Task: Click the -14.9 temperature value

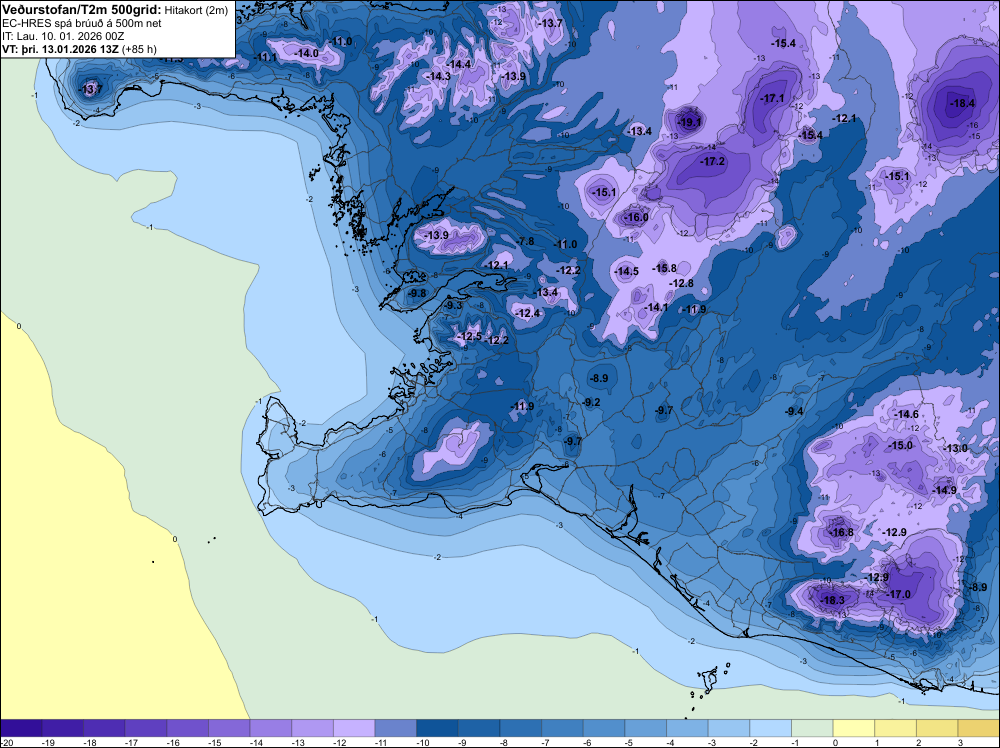Action: click(945, 490)
